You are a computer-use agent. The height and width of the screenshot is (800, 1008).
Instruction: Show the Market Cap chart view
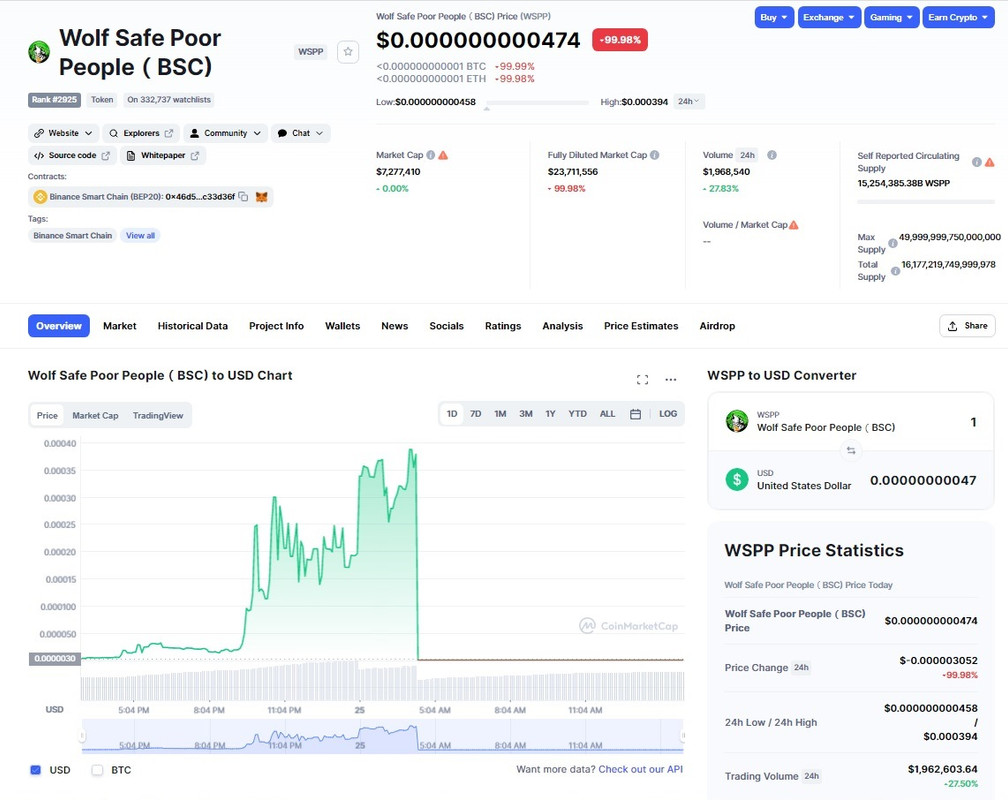95,415
